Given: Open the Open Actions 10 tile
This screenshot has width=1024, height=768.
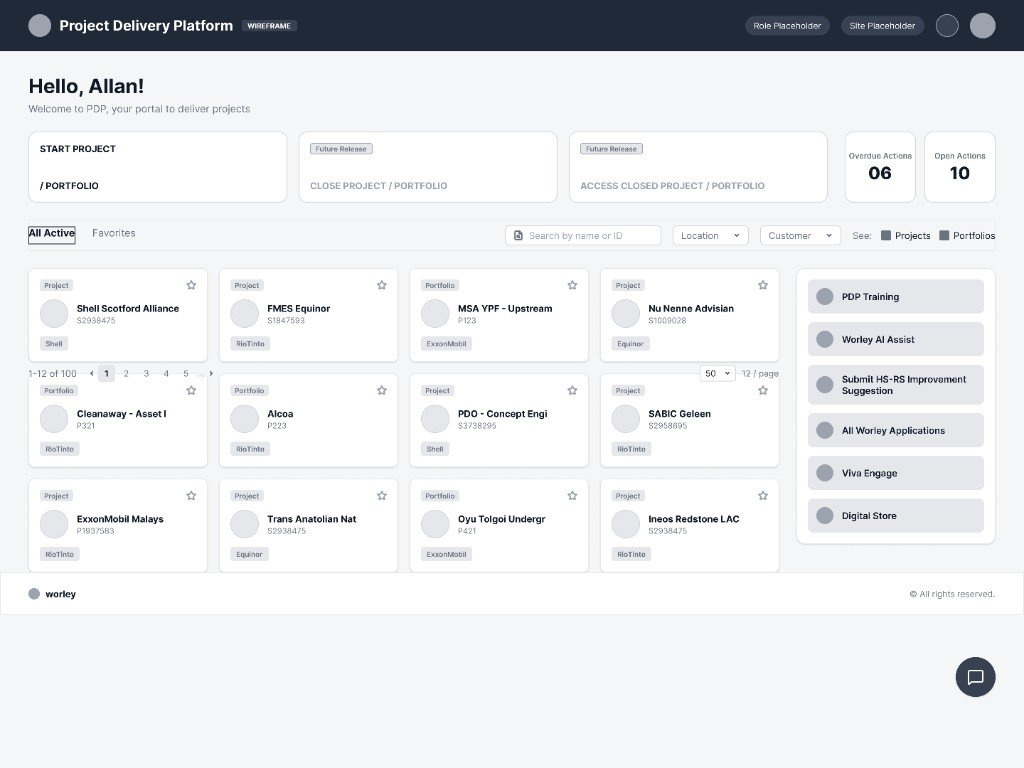Looking at the screenshot, I should [959, 167].
